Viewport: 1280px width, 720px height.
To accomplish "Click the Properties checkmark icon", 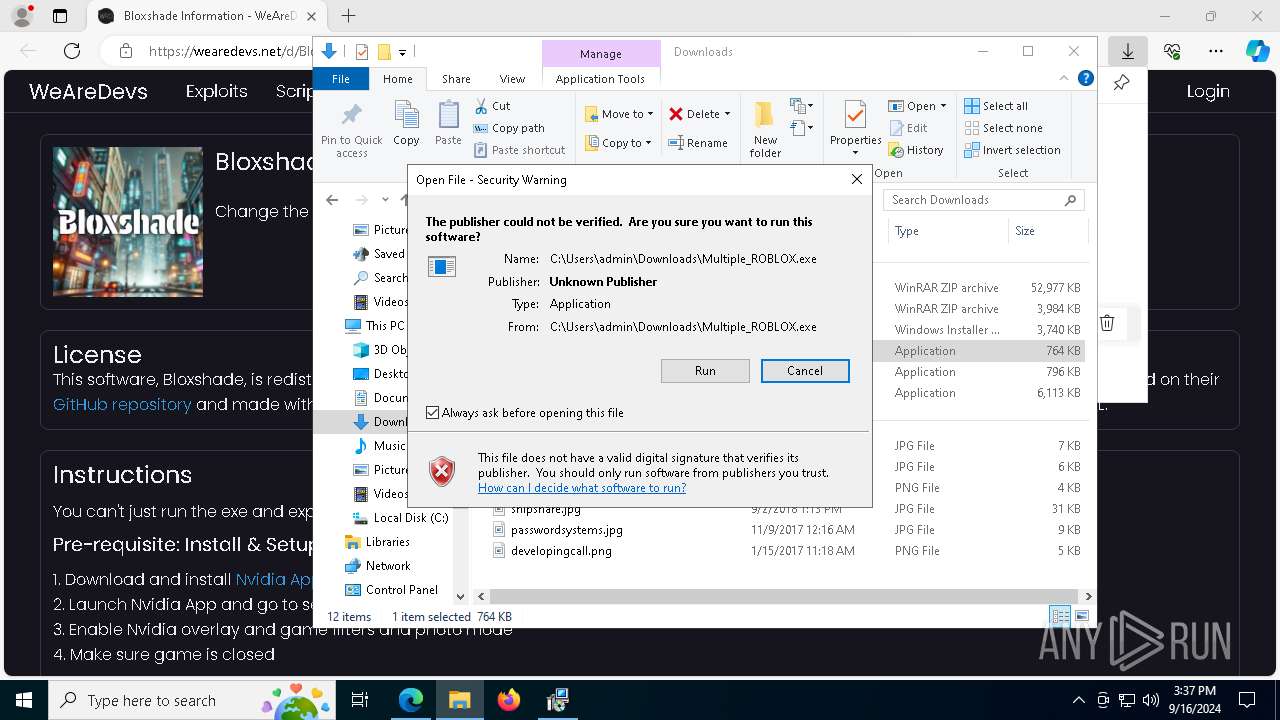I will tap(855, 115).
